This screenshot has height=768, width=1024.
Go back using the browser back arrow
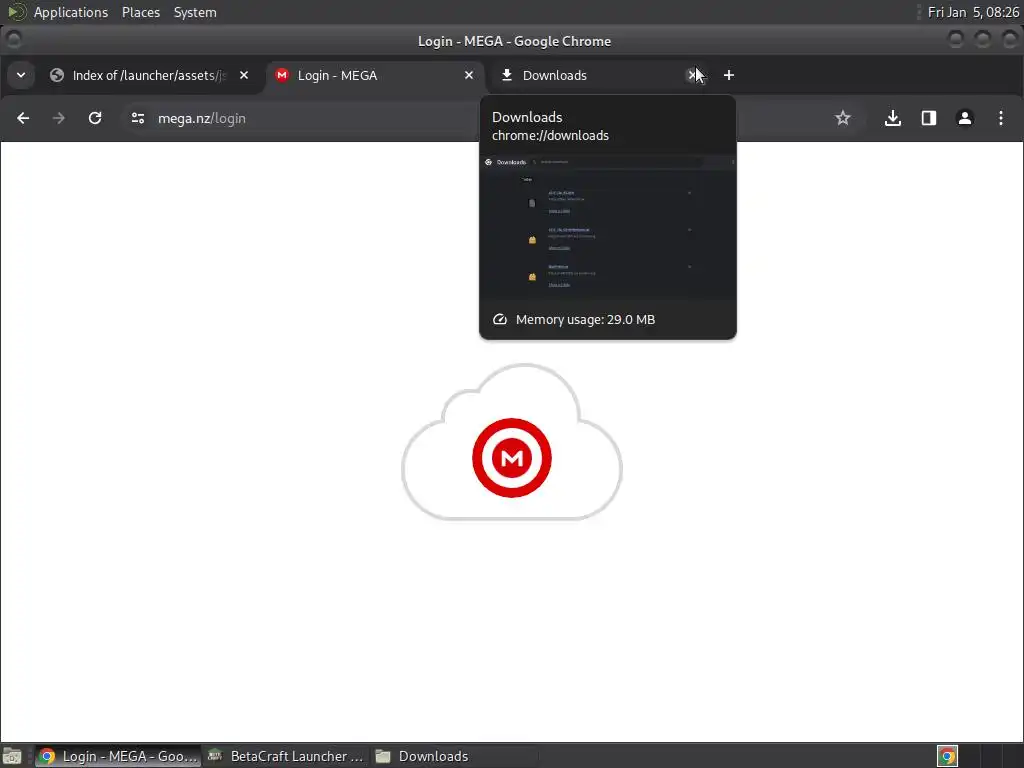23,118
